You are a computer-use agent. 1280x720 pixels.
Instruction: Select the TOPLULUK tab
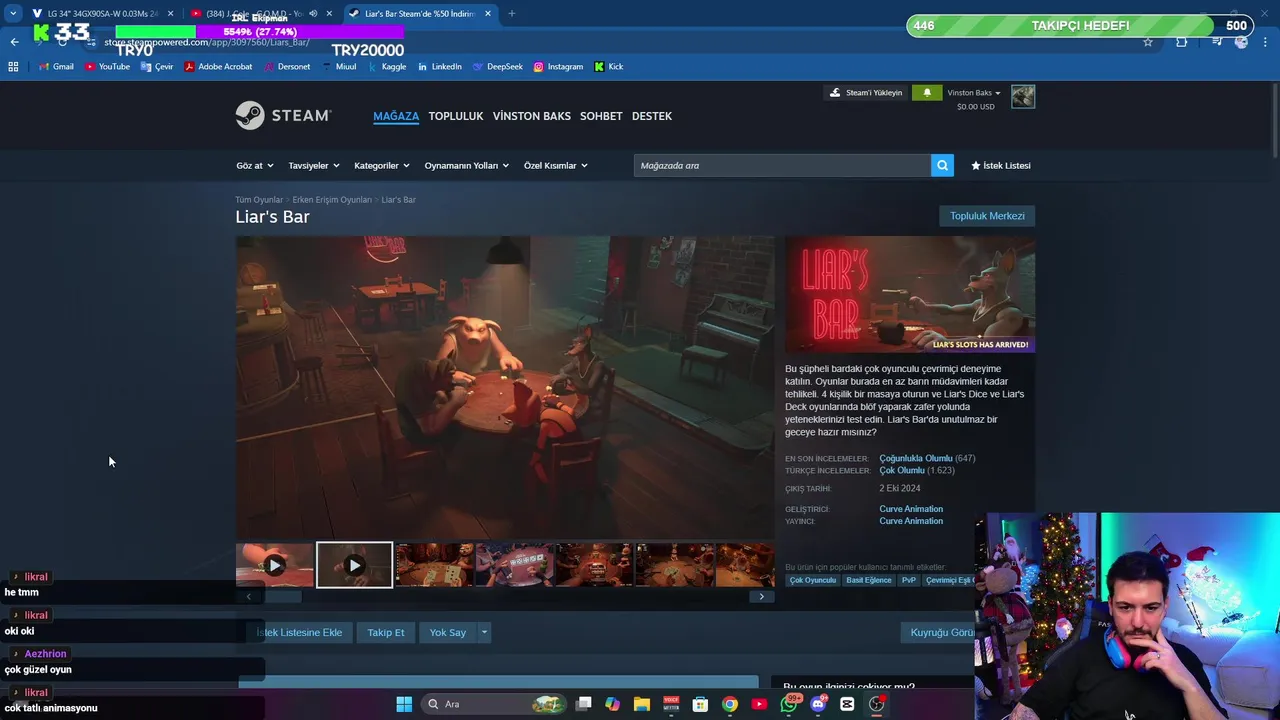456,116
